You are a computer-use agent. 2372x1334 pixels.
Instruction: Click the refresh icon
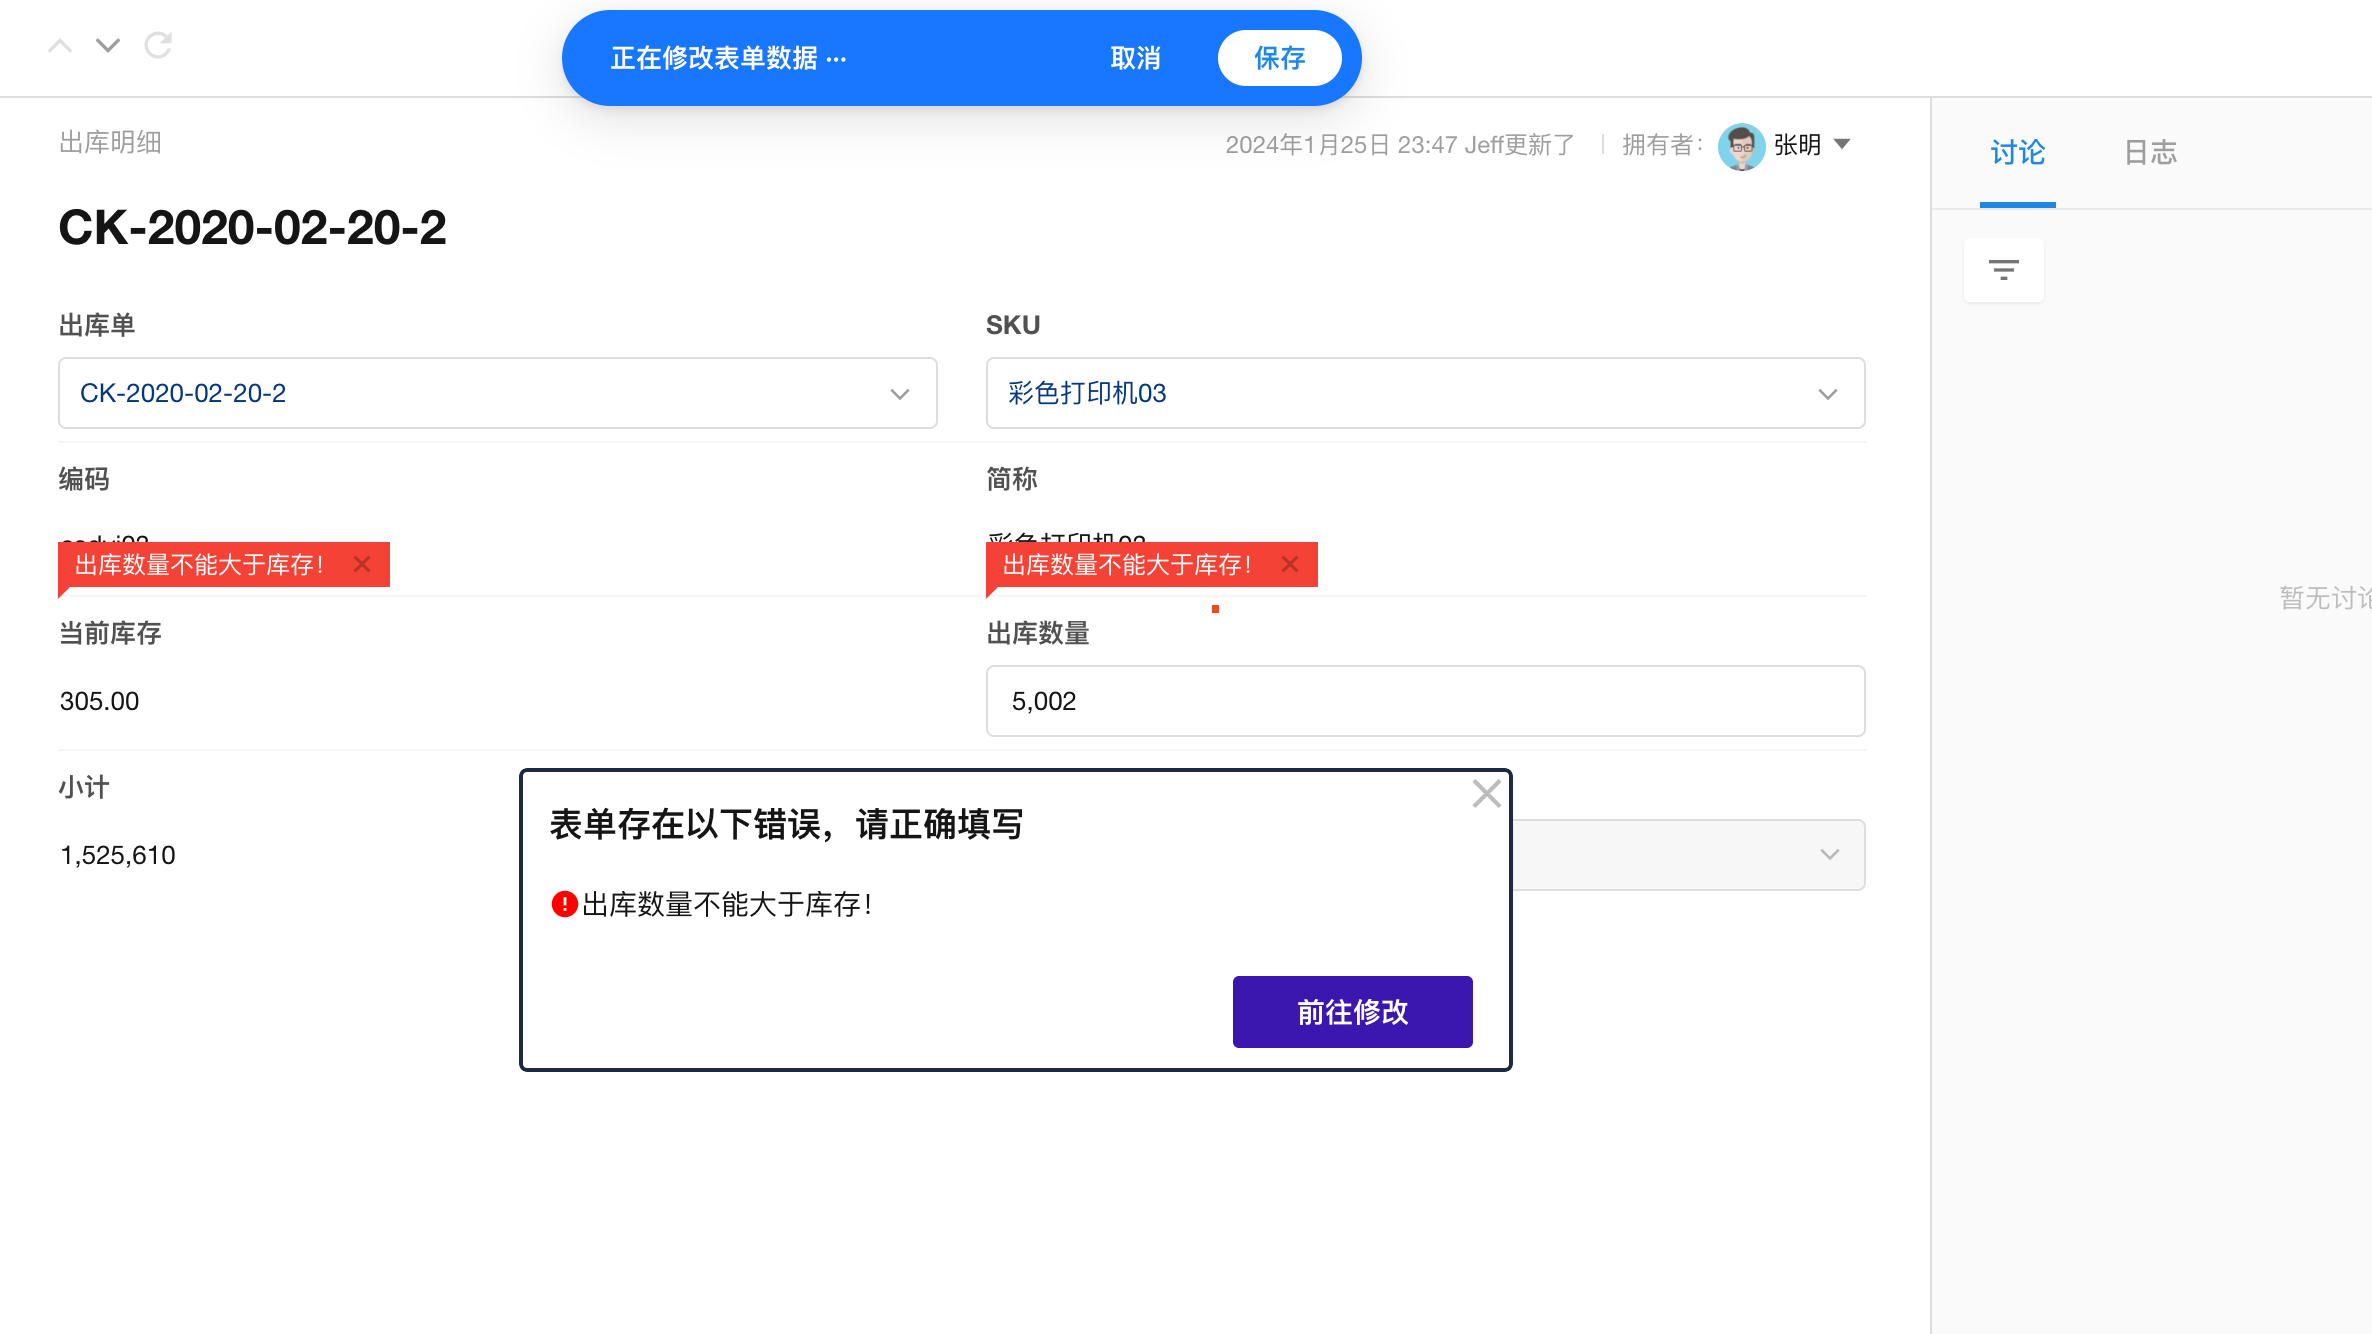[158, 45]
